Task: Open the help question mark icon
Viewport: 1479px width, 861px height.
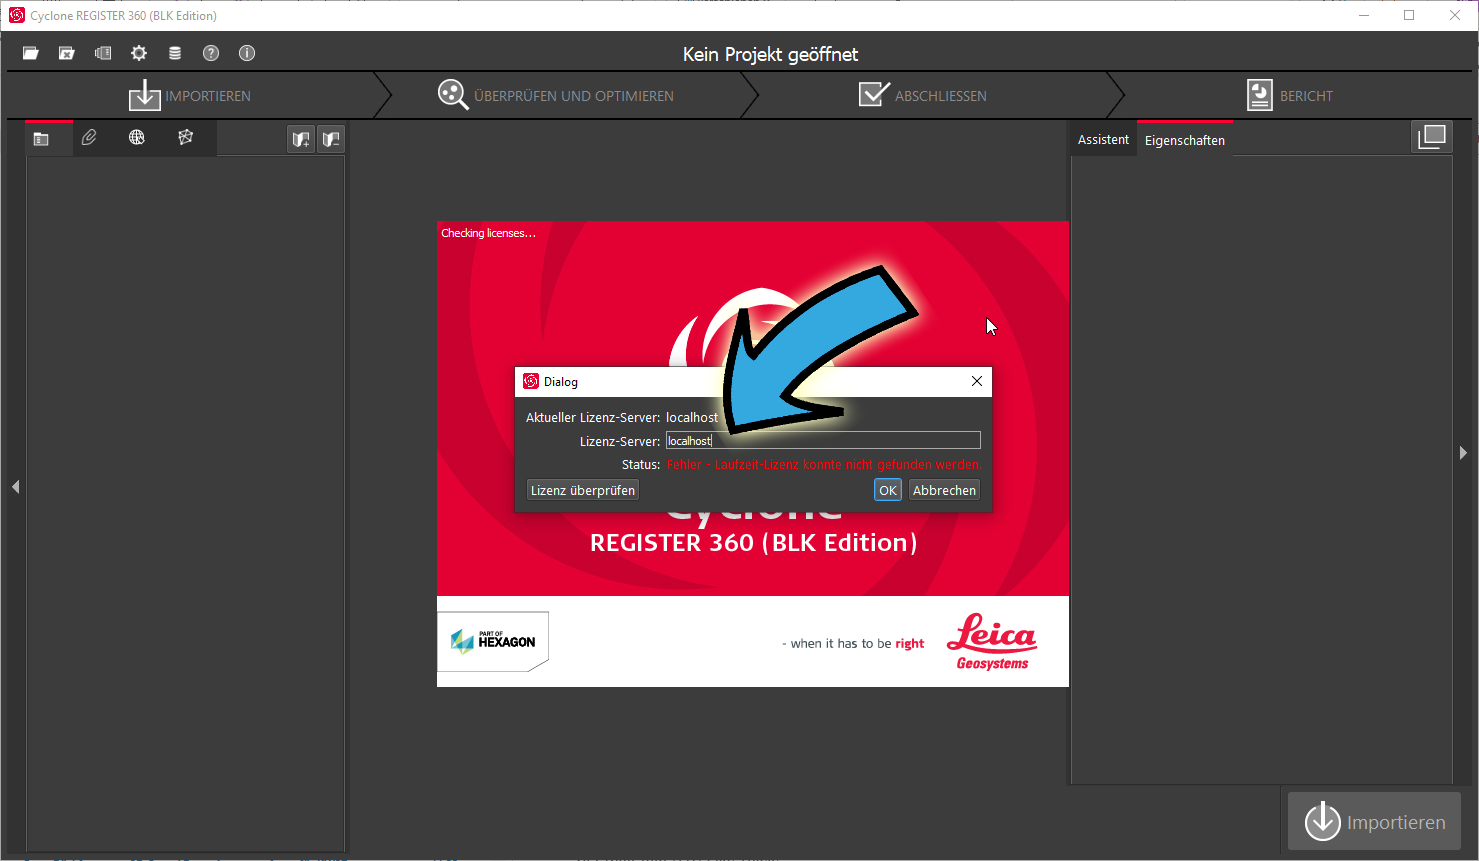Action: pyautogui.click(x=211, y=53)
